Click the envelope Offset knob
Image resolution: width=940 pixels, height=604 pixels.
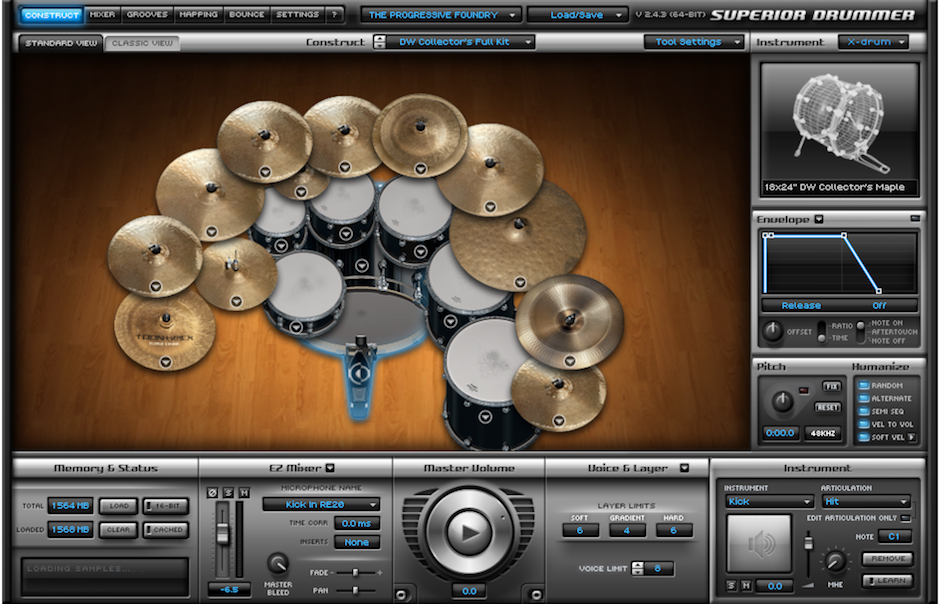tap(773, 331)
